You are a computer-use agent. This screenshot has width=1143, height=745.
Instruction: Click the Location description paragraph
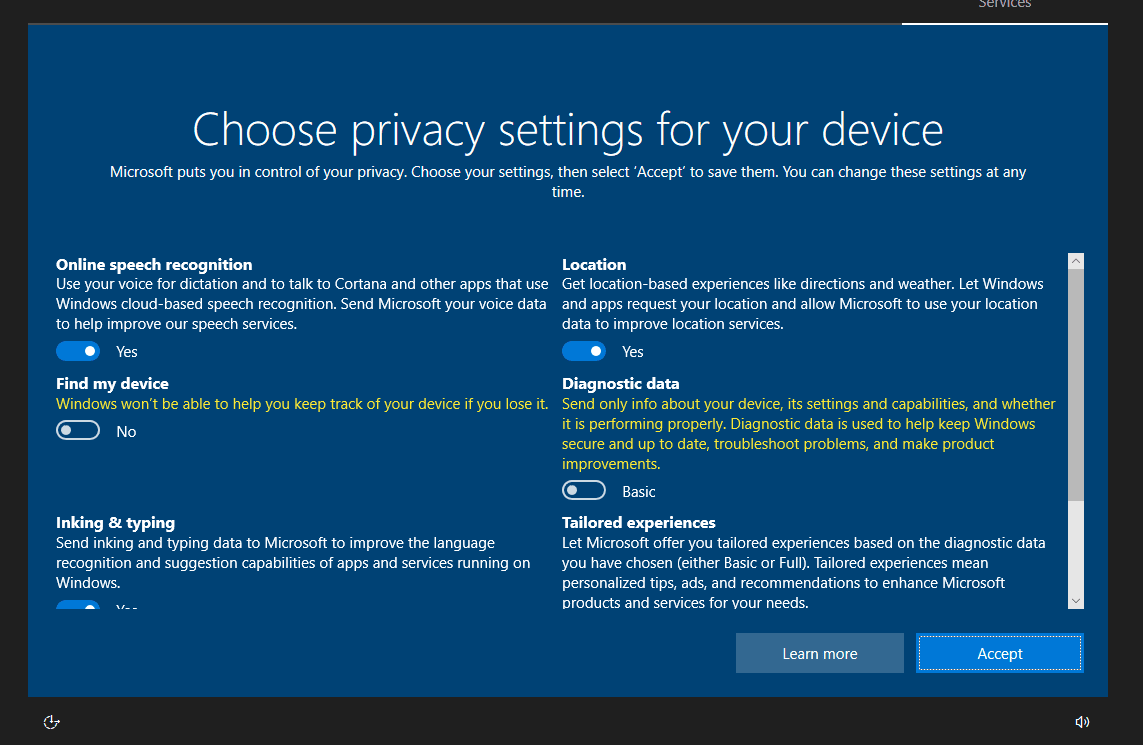(803, 304)
